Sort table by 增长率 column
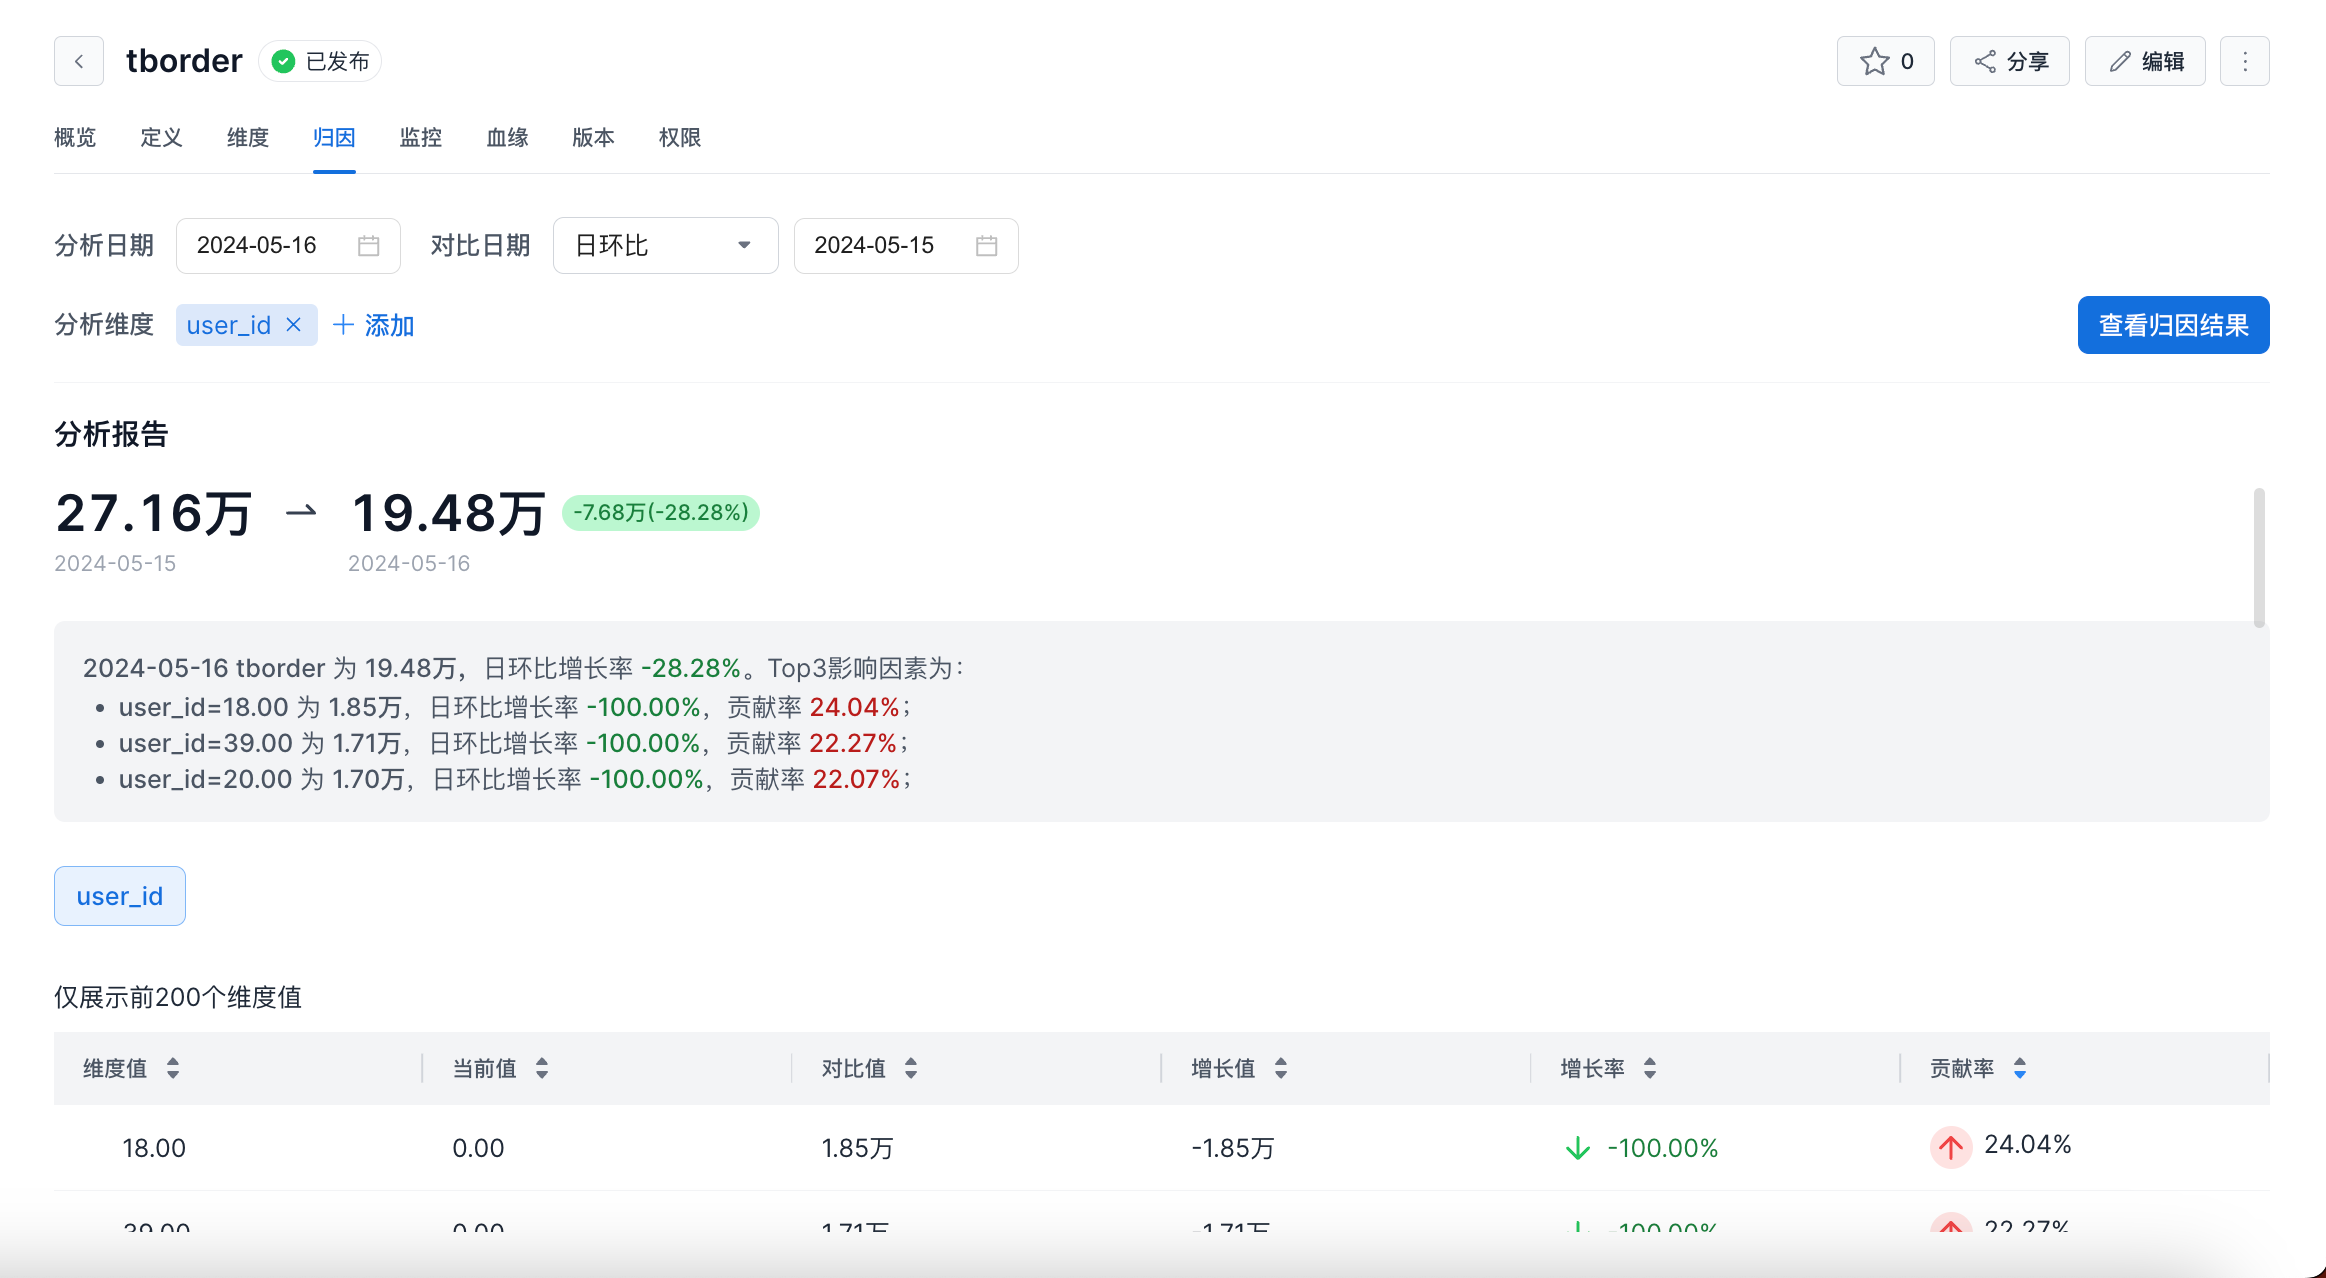 (x=1650, y=1068)
